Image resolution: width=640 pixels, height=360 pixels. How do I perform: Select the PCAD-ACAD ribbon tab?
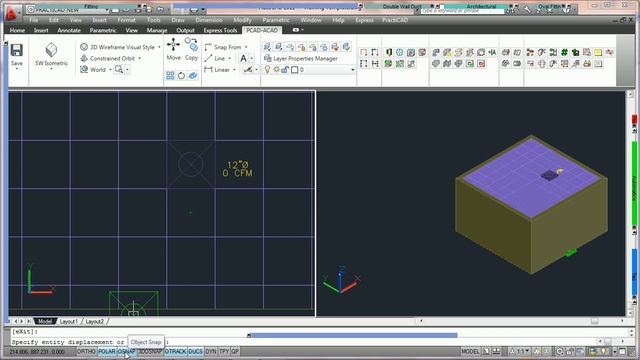coord(262,30)
